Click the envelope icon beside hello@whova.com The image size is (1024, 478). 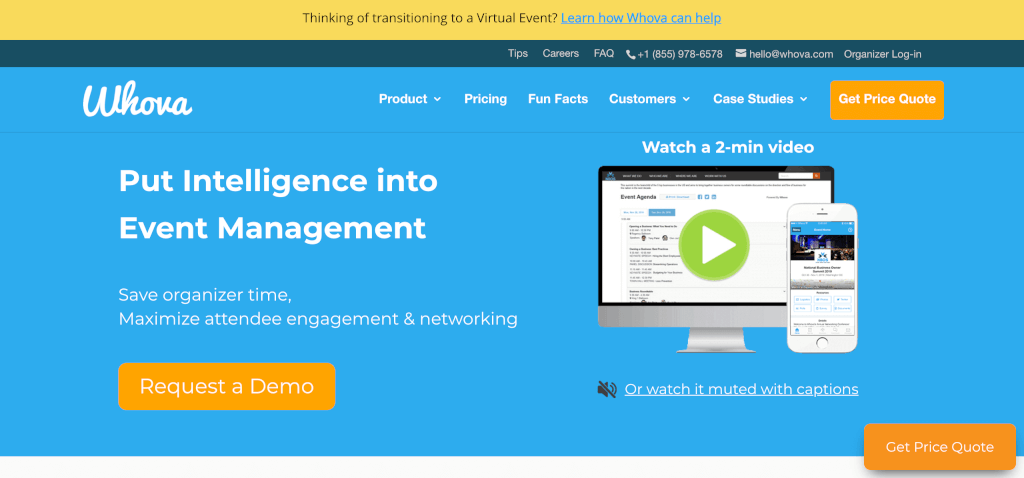pyautogui.click(x=741, y=54)
